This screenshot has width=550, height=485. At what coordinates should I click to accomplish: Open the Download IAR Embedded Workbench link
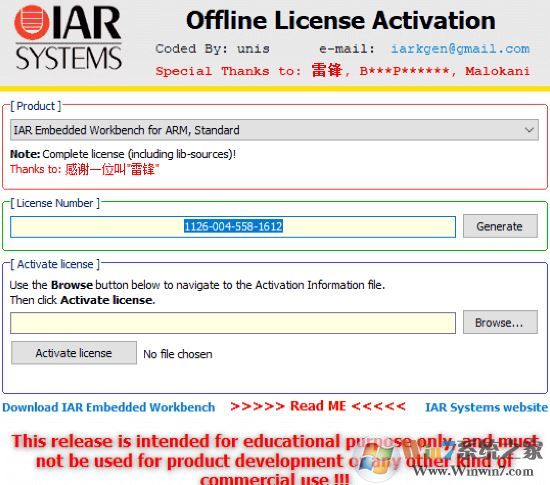pos(109,407)
